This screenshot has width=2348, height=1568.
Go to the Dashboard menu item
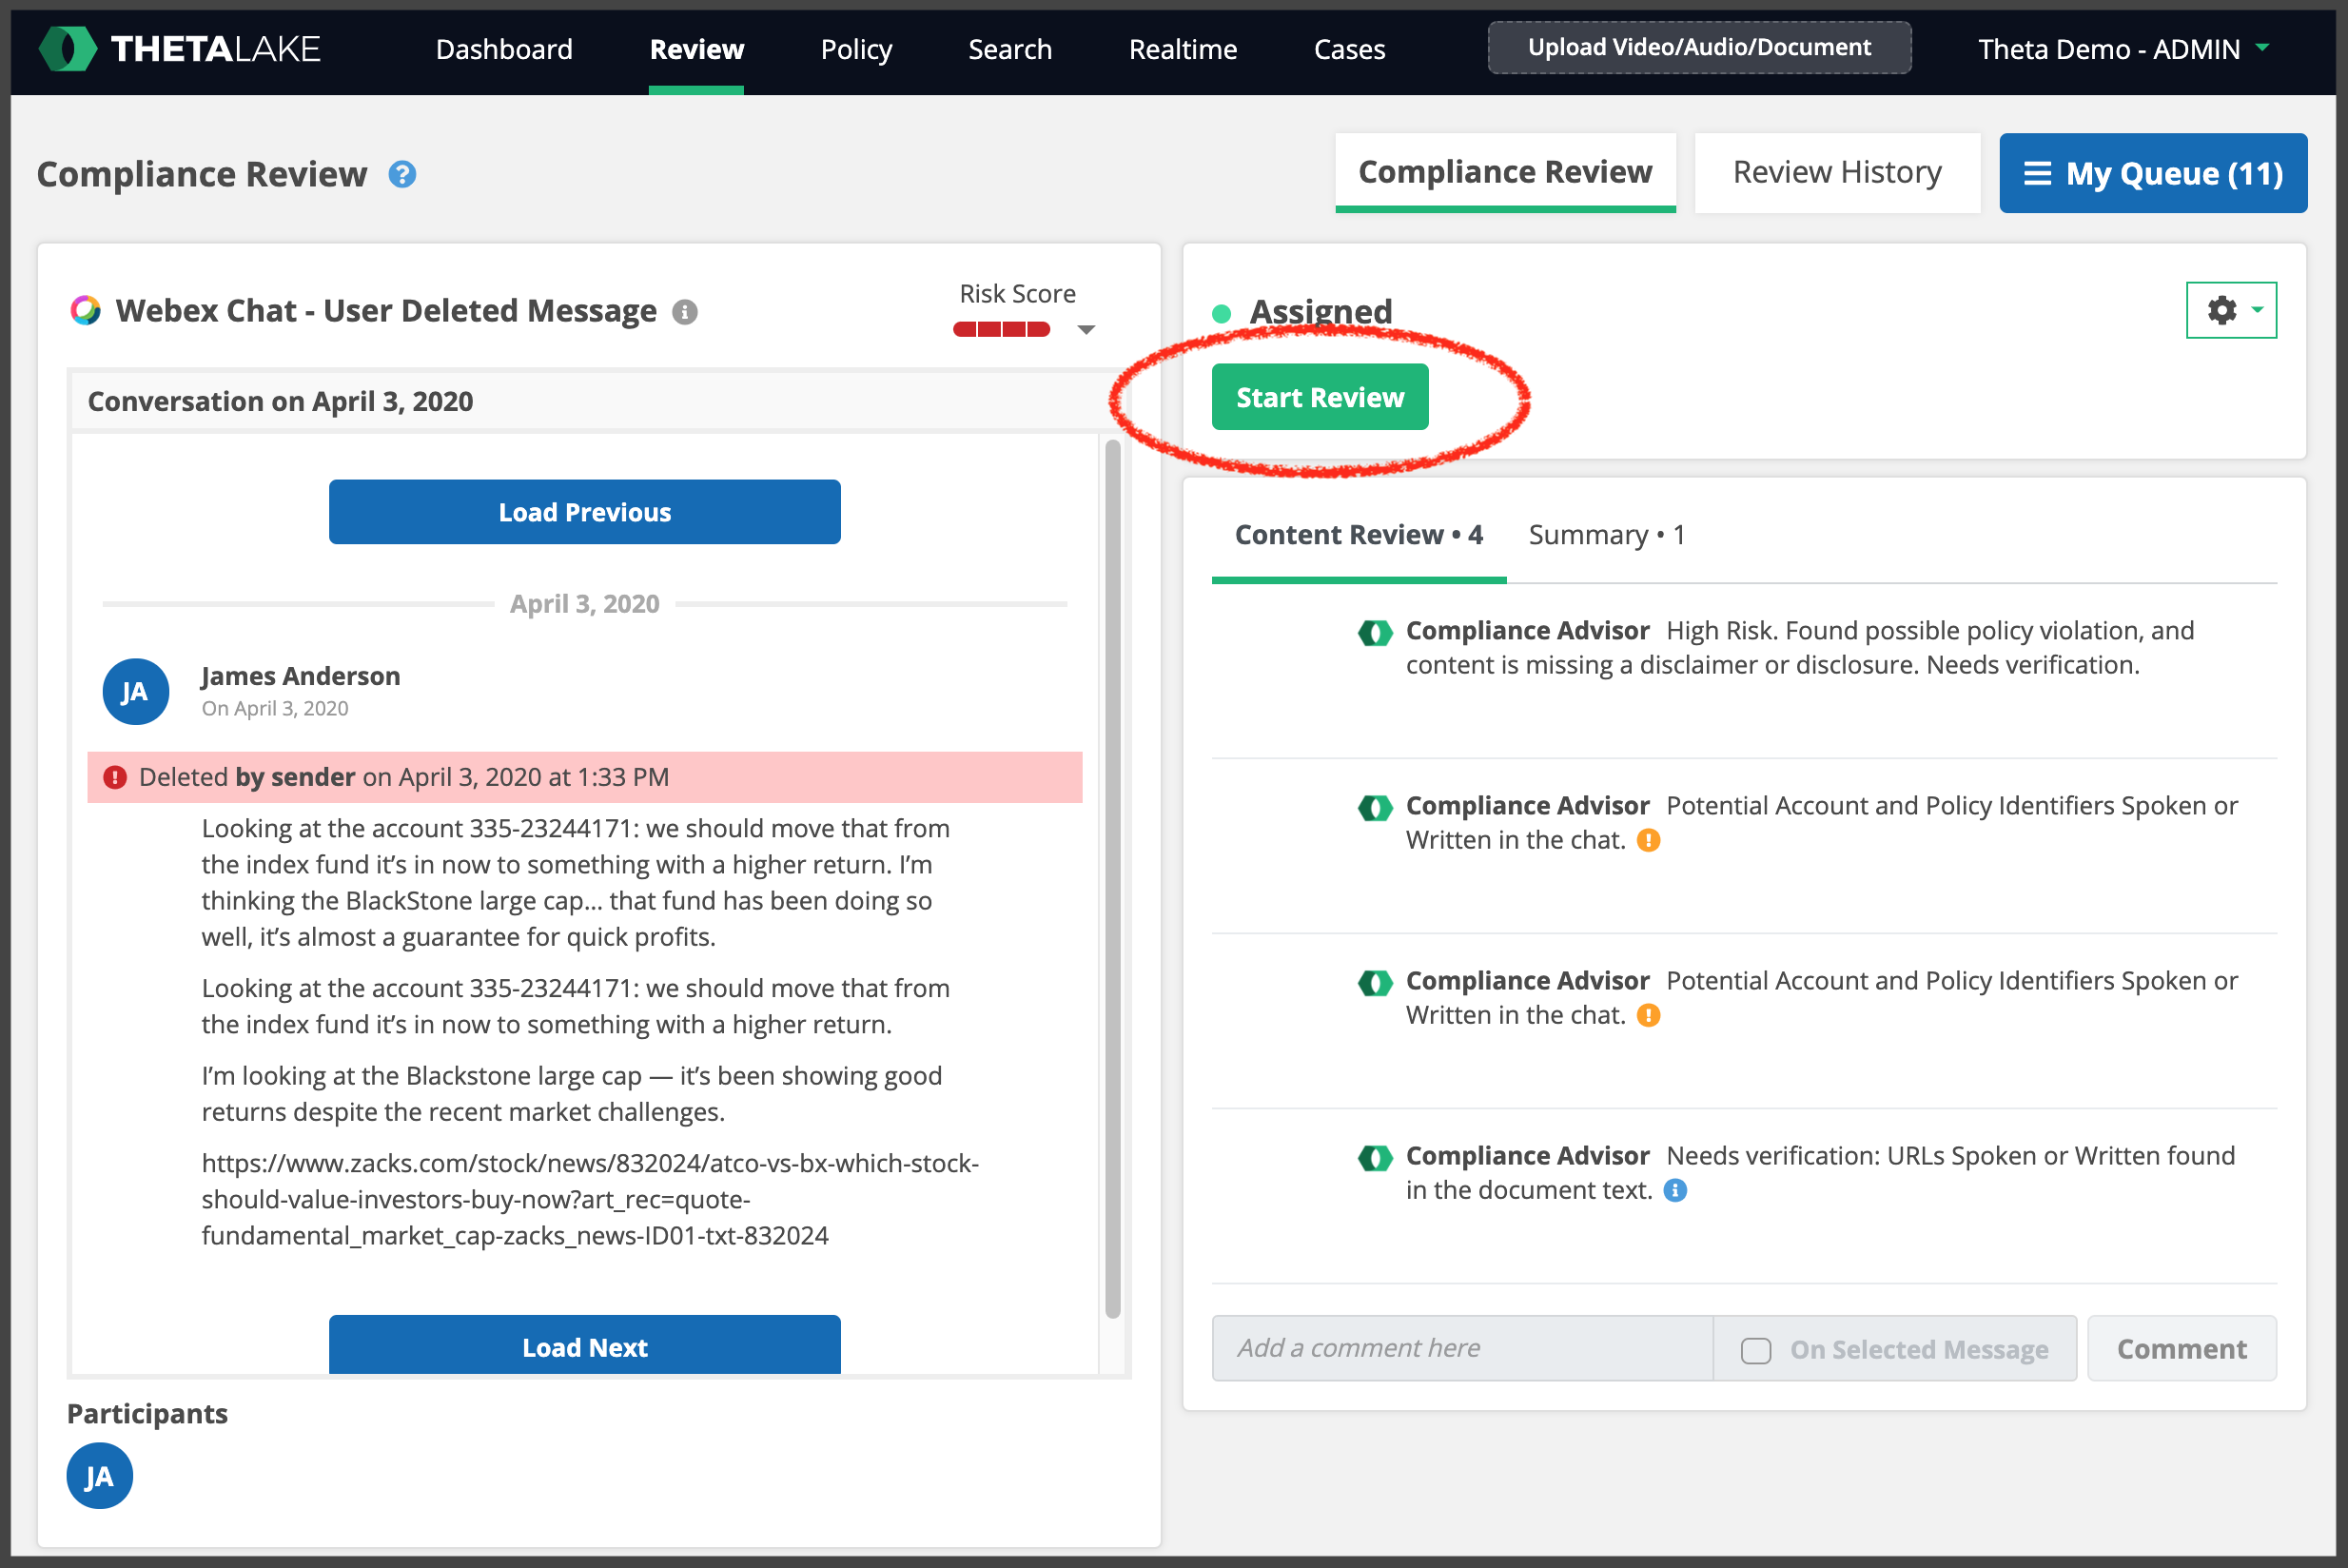point(504,49)
